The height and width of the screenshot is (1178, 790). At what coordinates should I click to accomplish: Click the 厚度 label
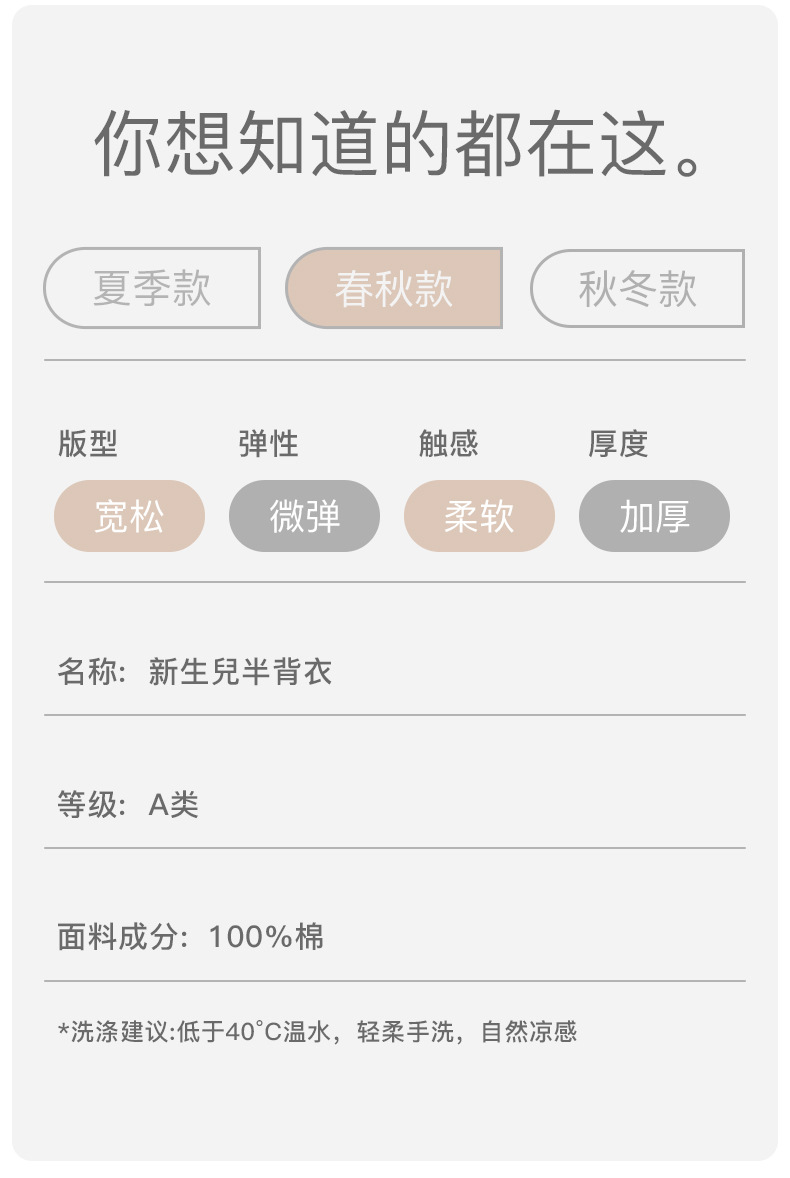point(618,444)
